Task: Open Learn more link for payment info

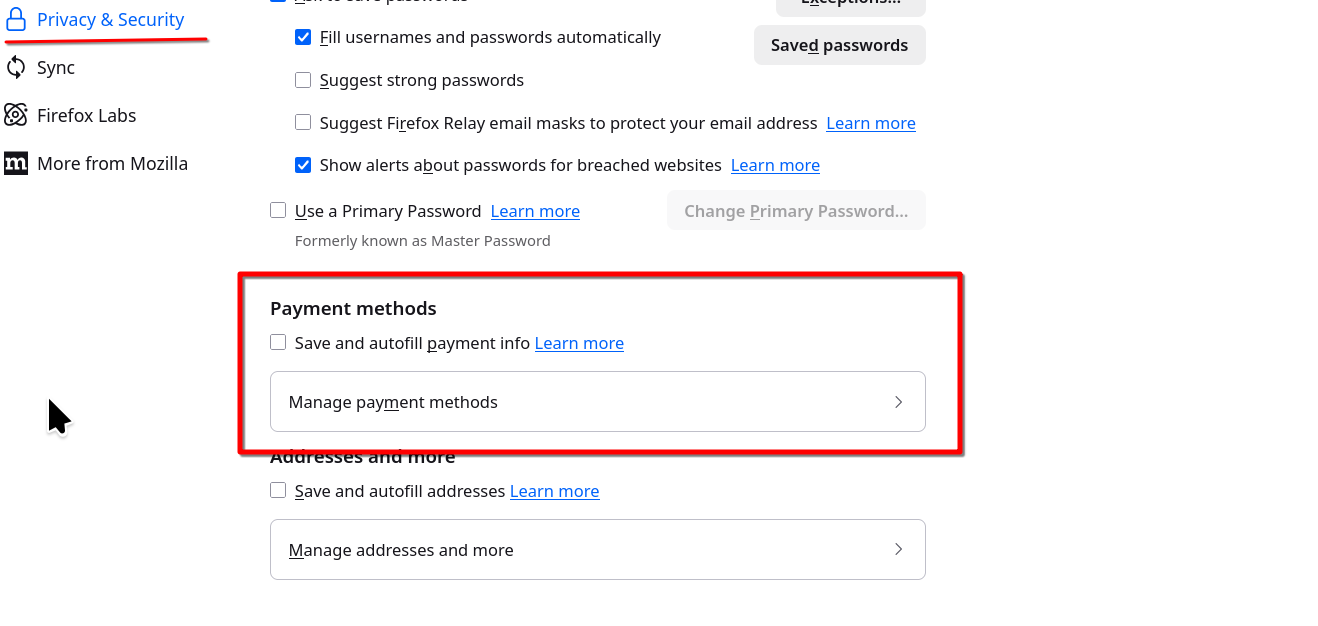Action: click(x=579, y=343)
